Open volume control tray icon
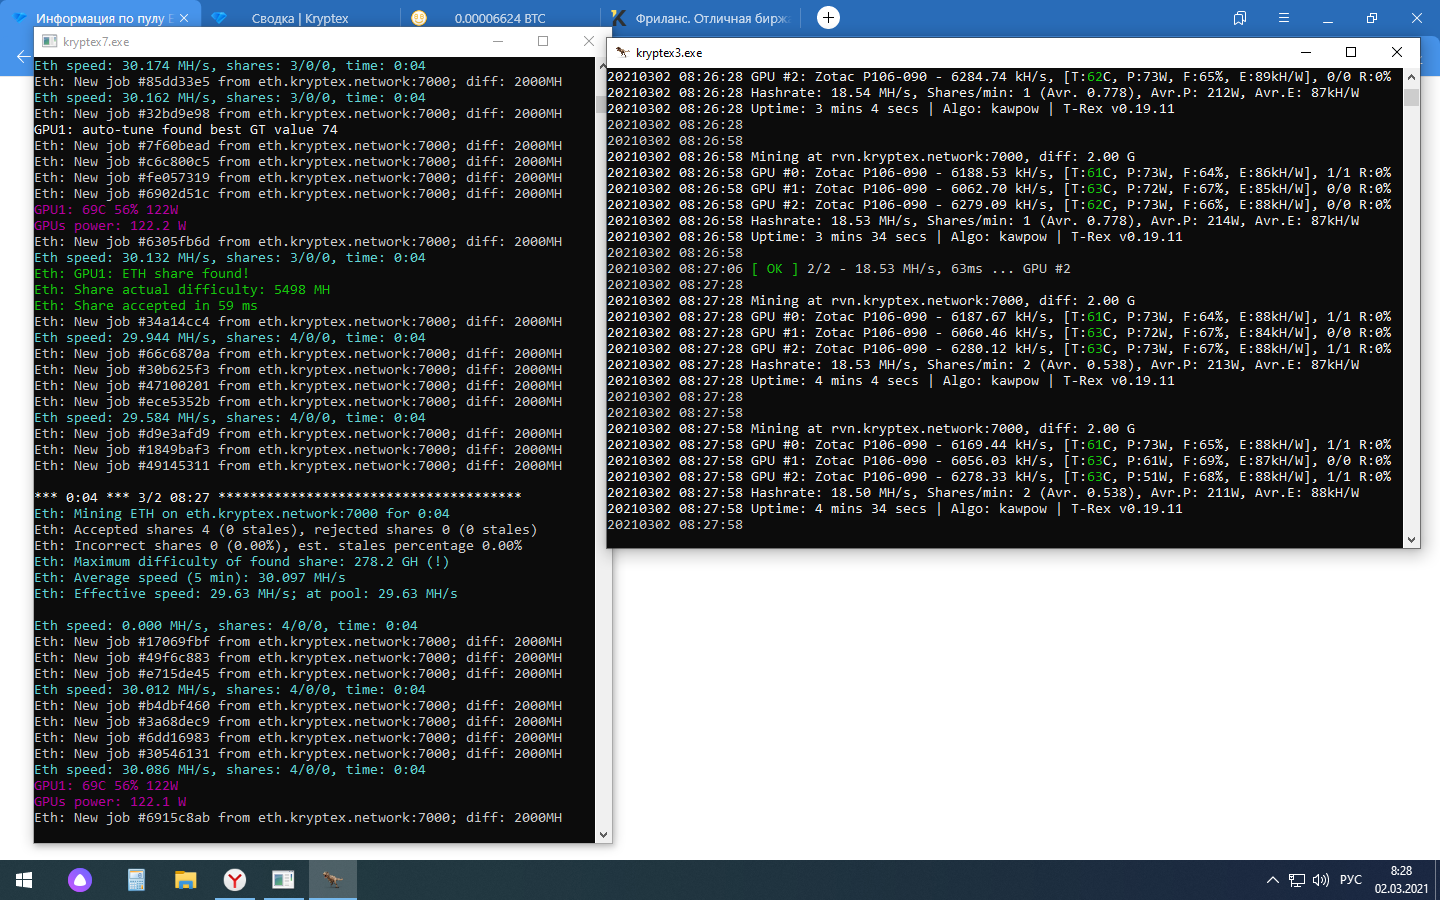This screenshot has width=1440, height=900. (1321, 880)
